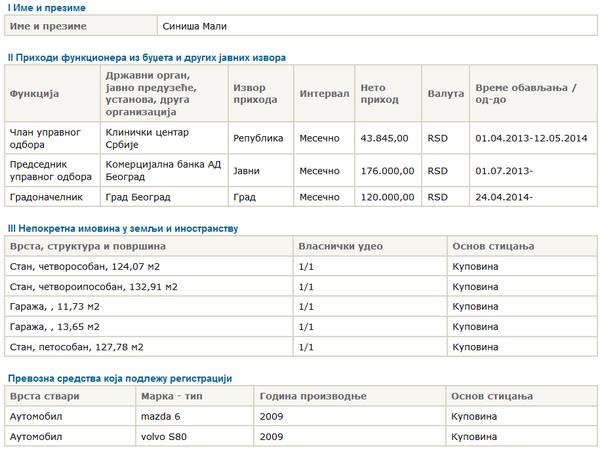Select the mazda 6 vehicle cell

click(194, 416)
